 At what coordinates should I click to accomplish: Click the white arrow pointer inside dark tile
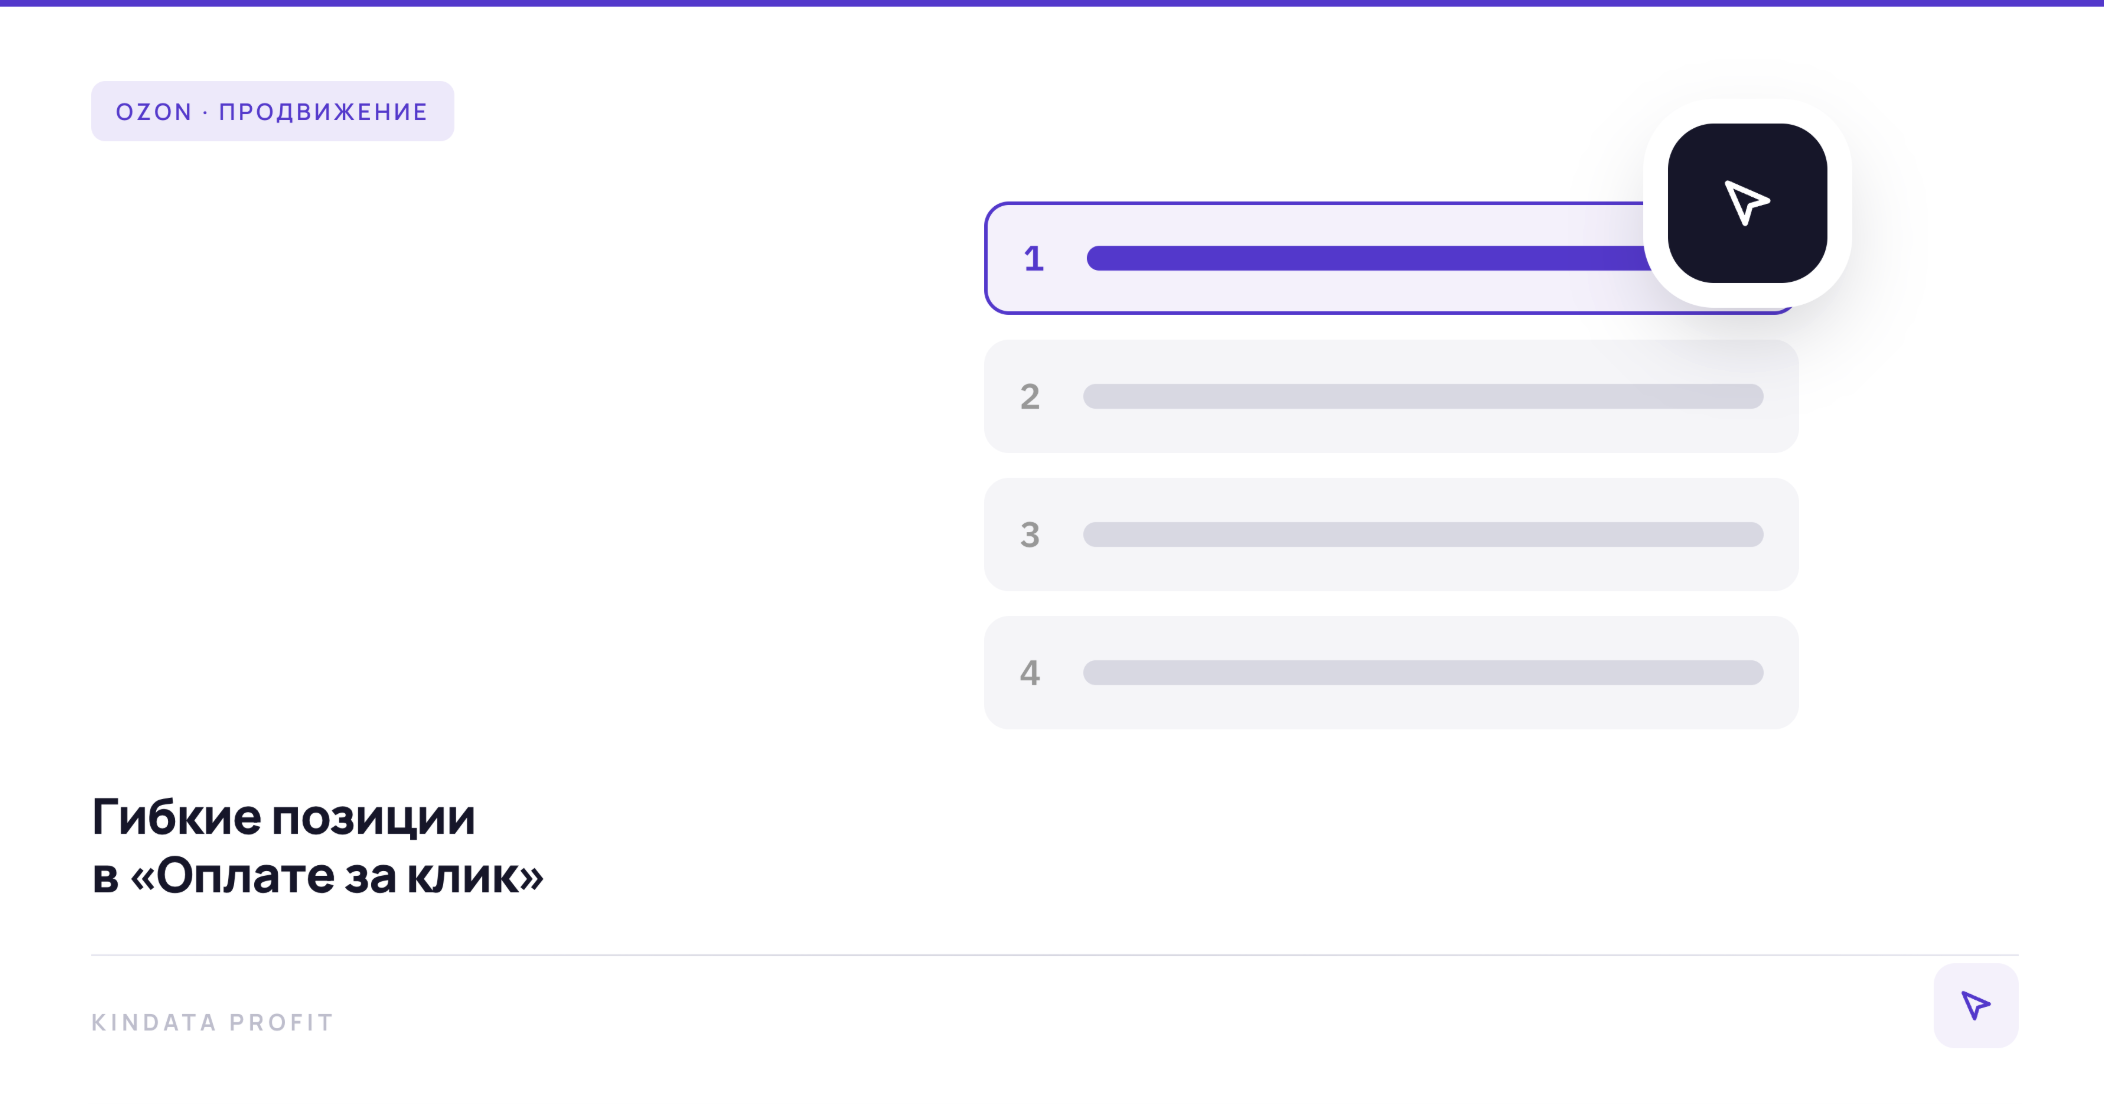pos(1747,203)
